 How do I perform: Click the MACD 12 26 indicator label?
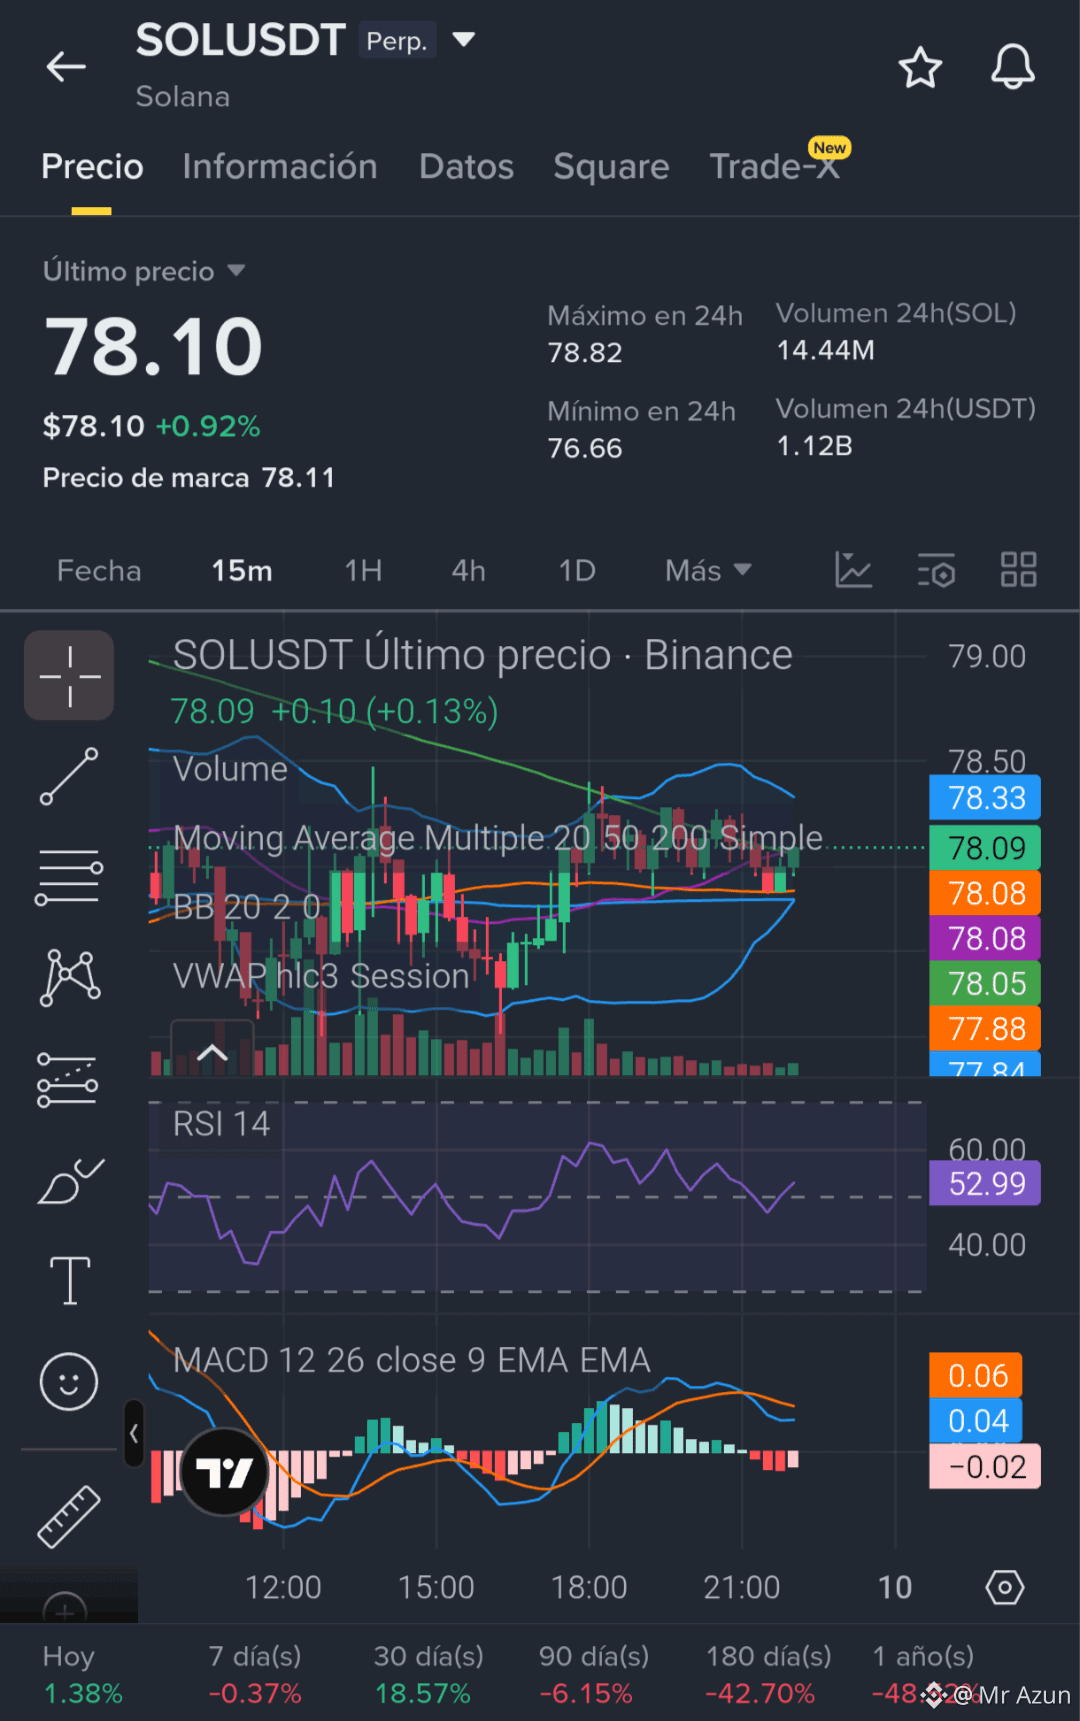coord(411,1360)
